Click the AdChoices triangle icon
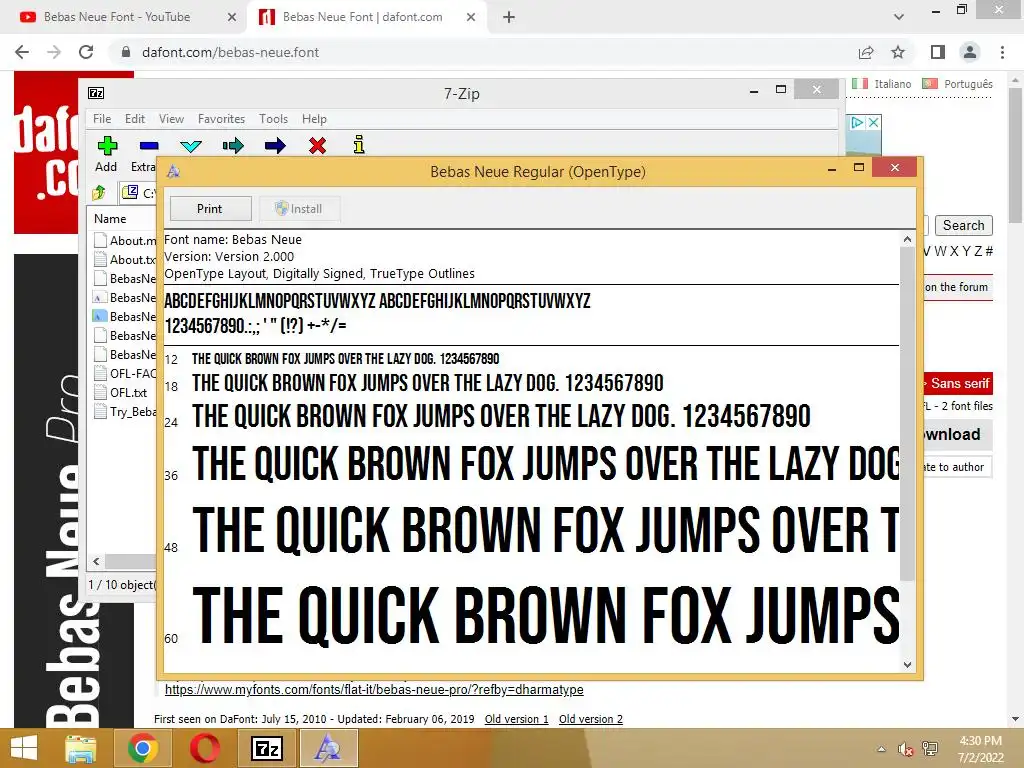This screenshot has width=1024, height=768. [x=857, y=122]
